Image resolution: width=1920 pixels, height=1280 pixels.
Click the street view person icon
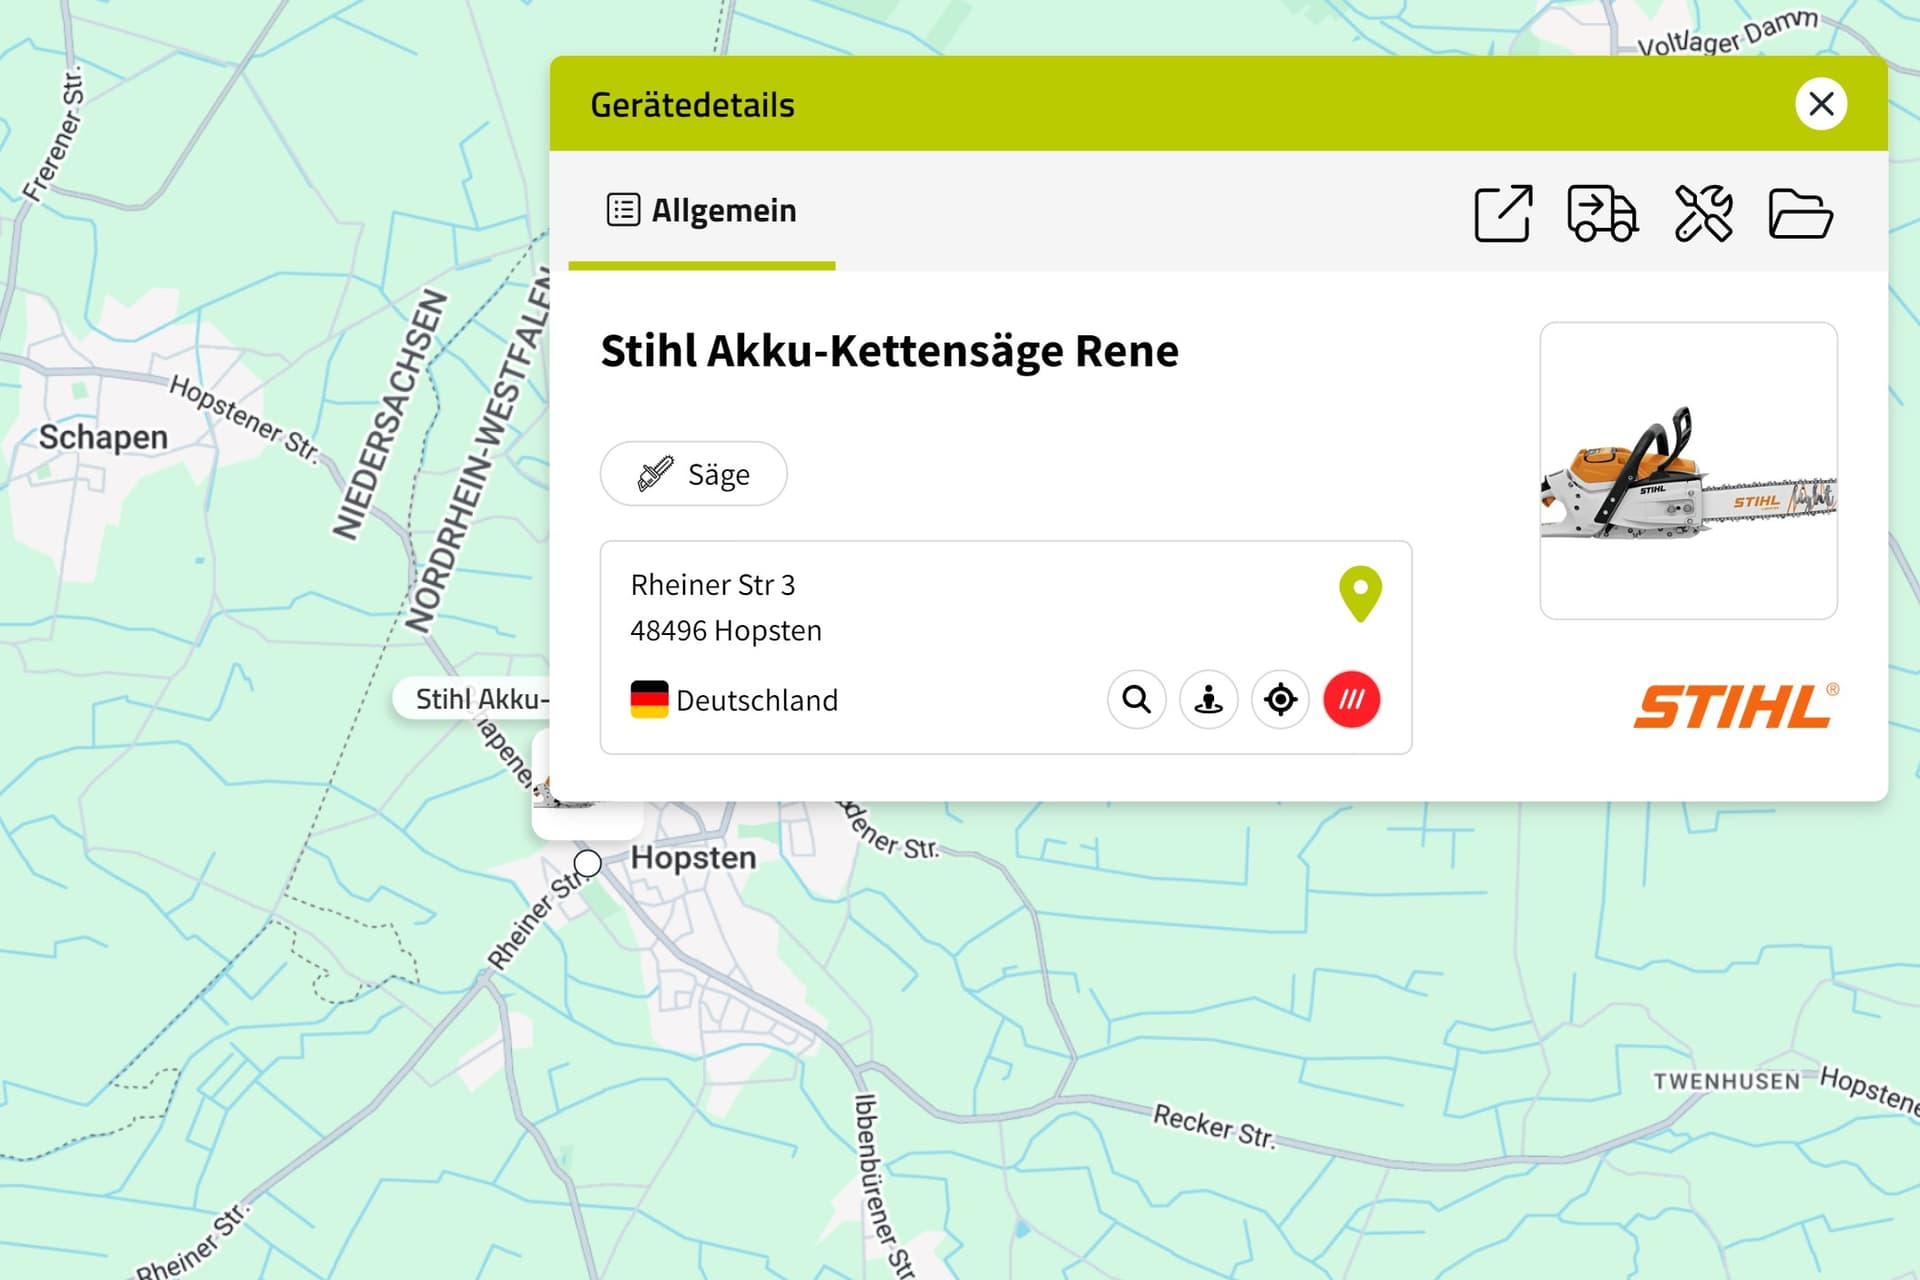point(1209,699)
